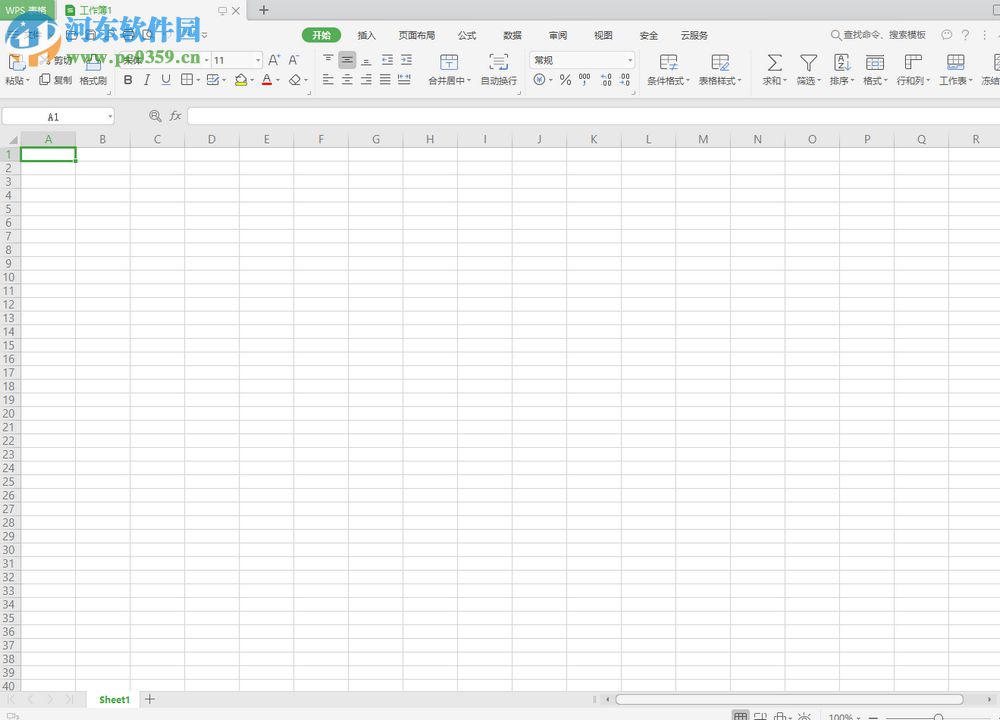Switch to the 插入 ribbon tab

[x=366, y=35]
